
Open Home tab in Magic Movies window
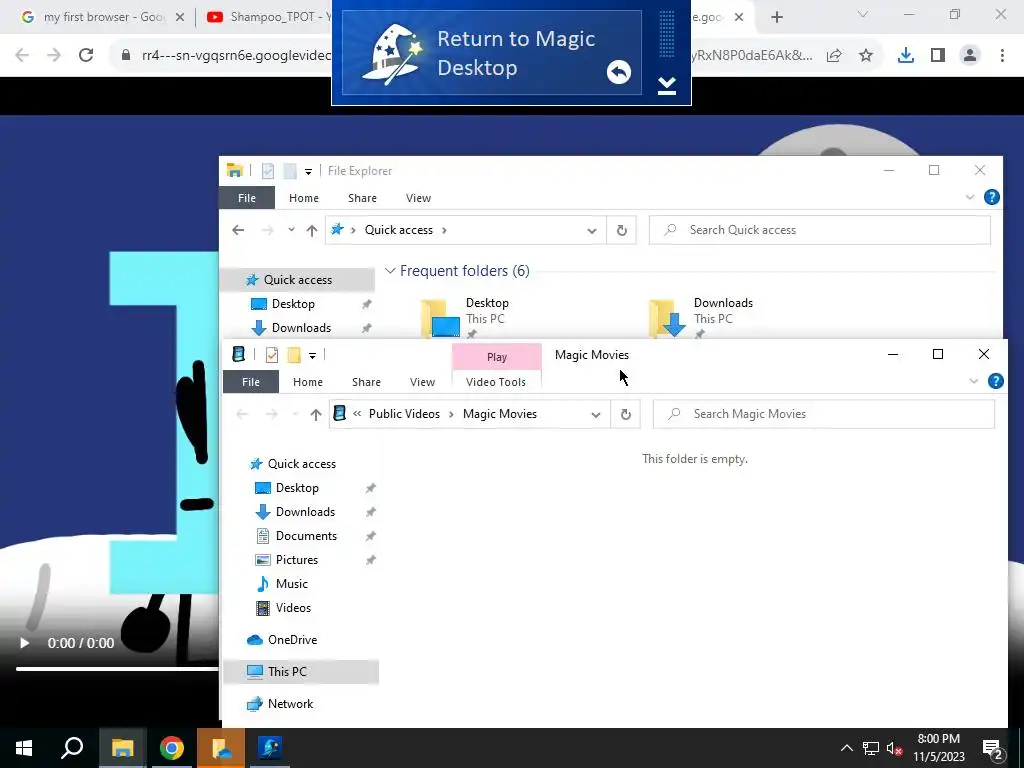pos(308,382)
